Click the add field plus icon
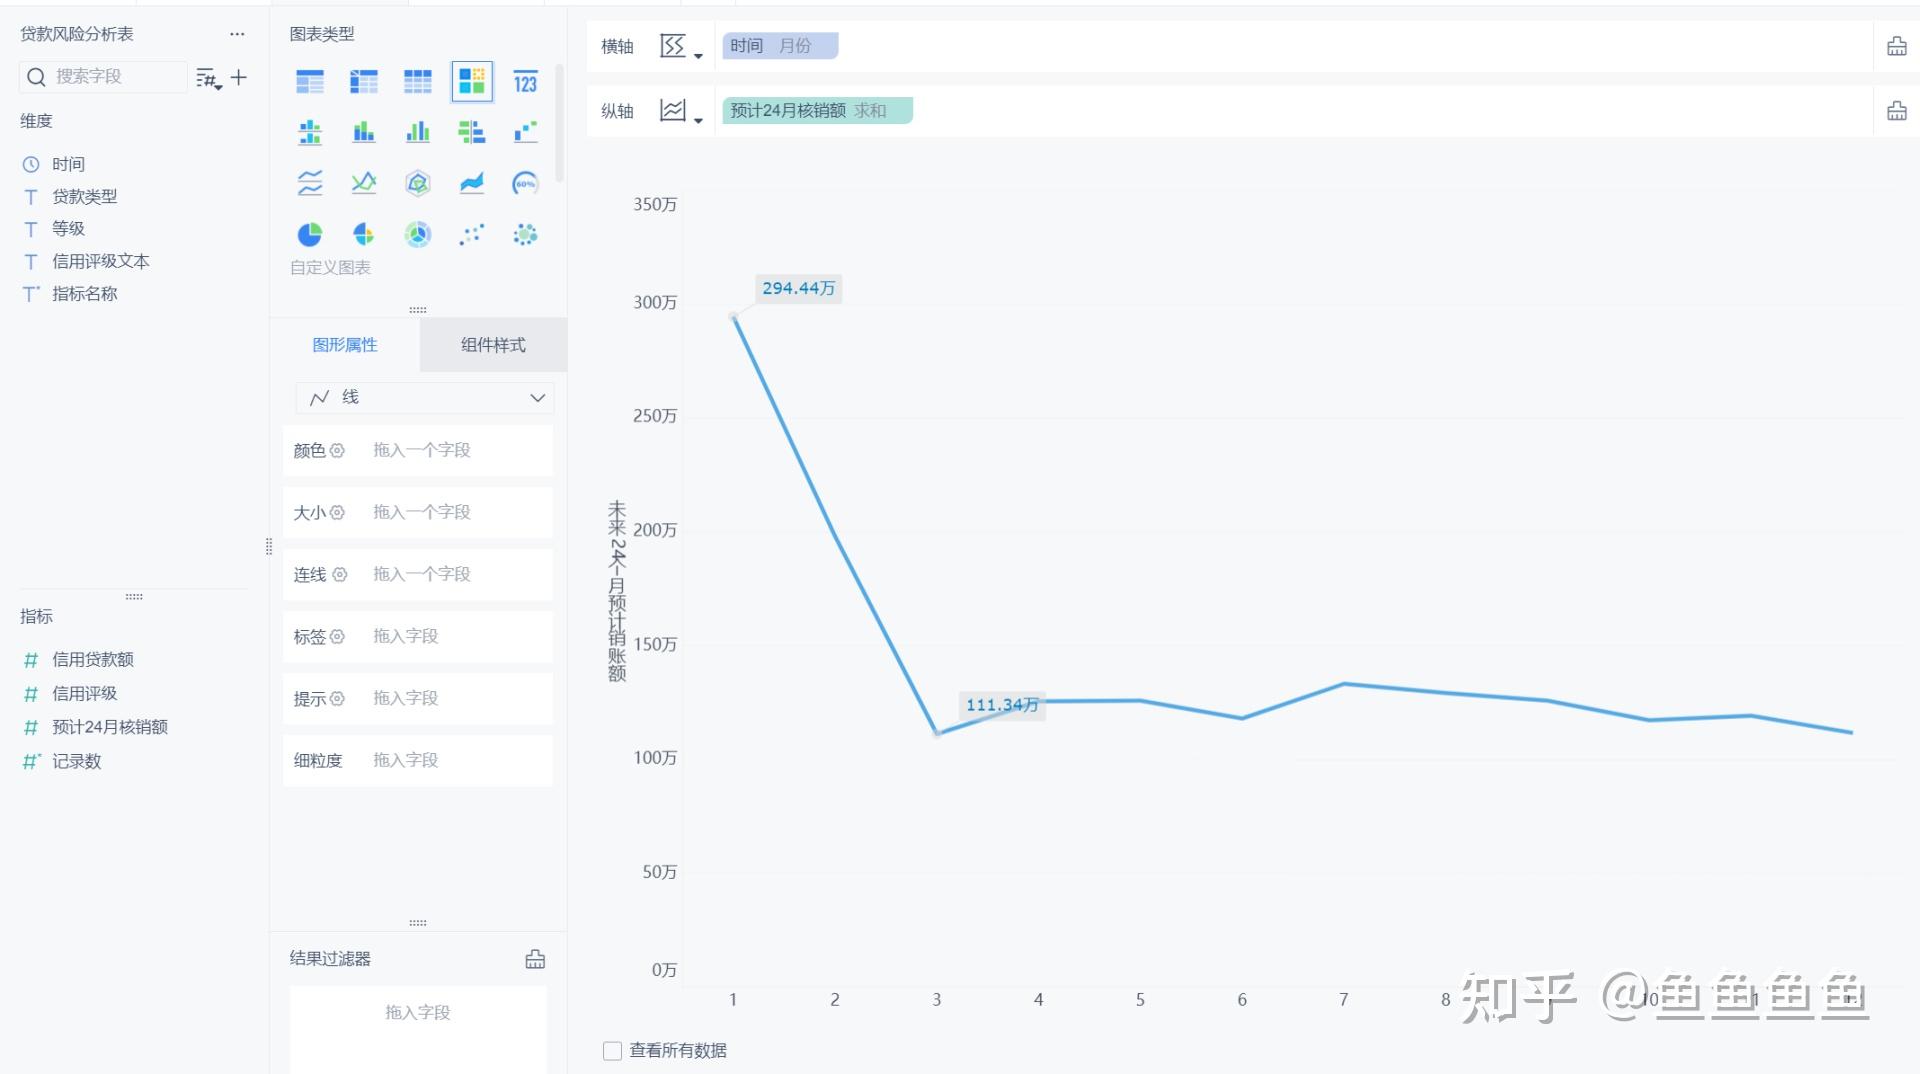The image size is (1920, 1074). coord(239,77)
